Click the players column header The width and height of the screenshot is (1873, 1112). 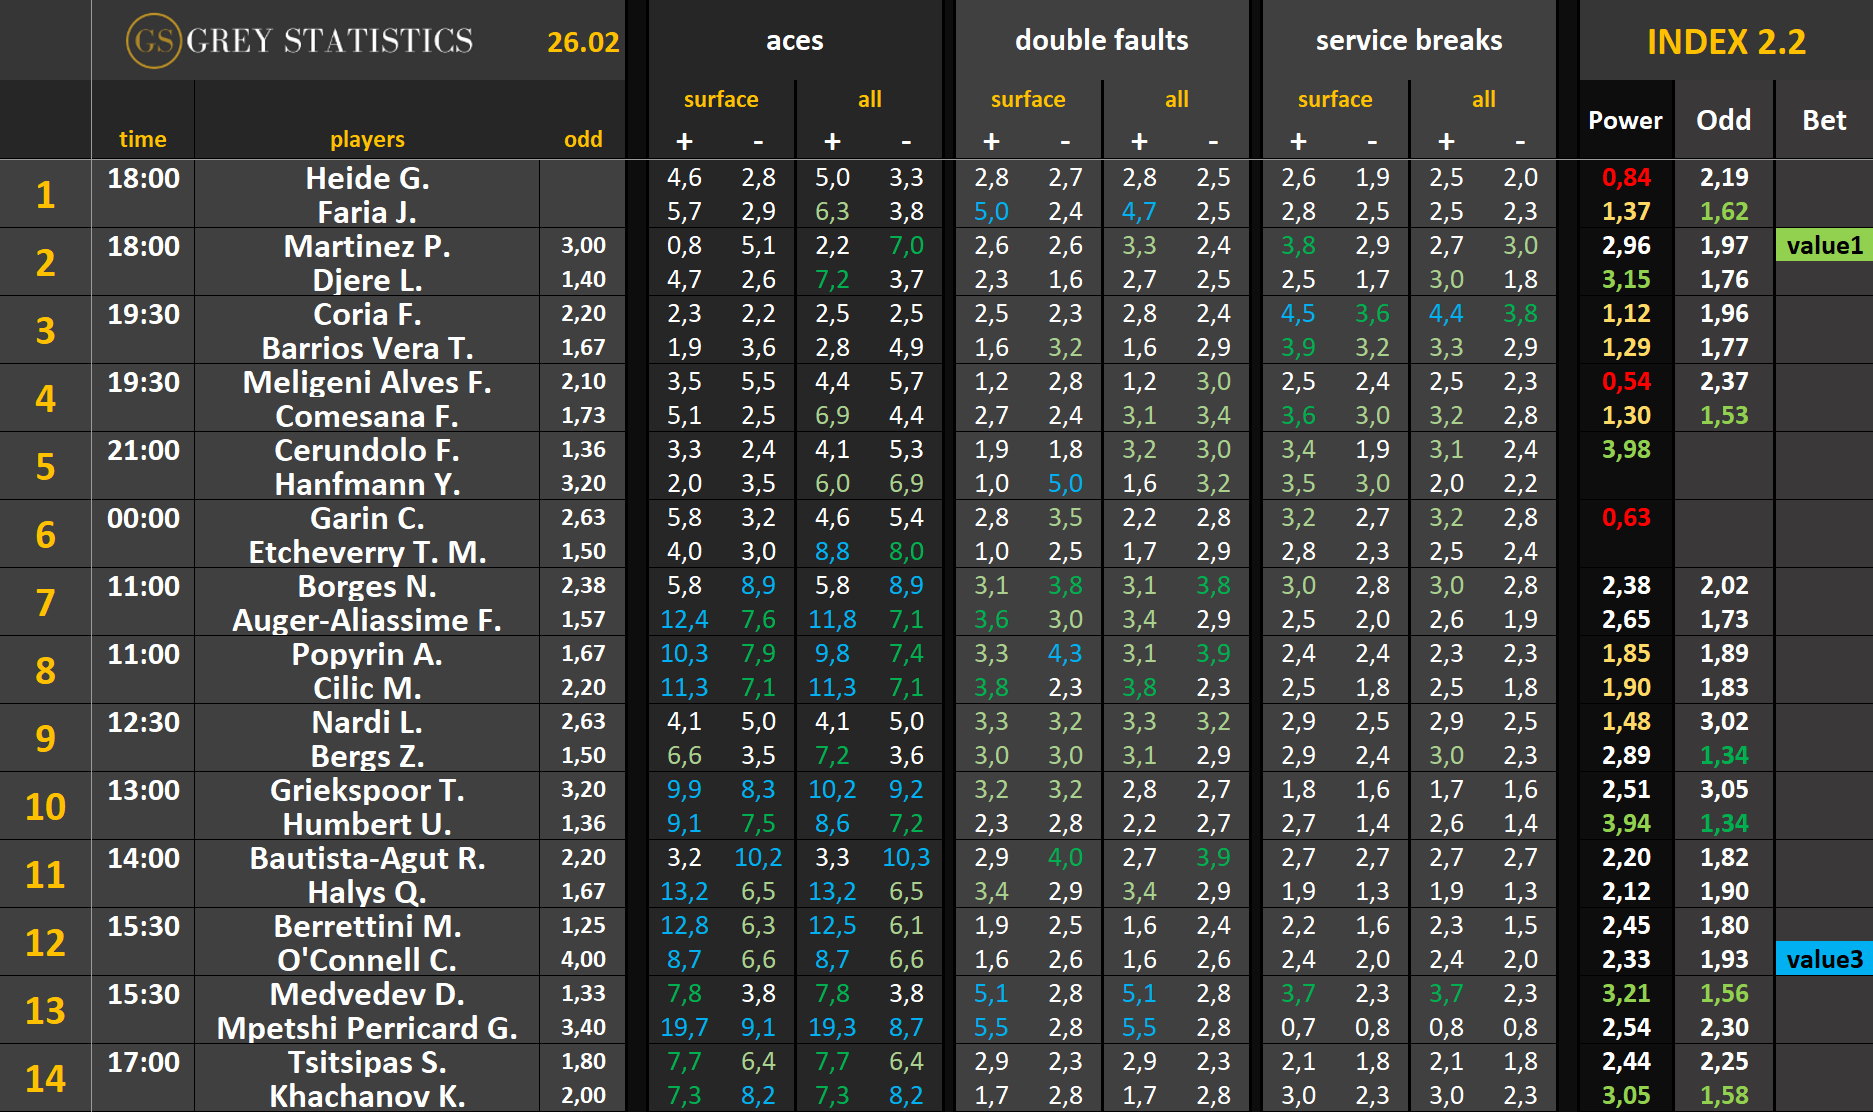(x=367, y=140)
